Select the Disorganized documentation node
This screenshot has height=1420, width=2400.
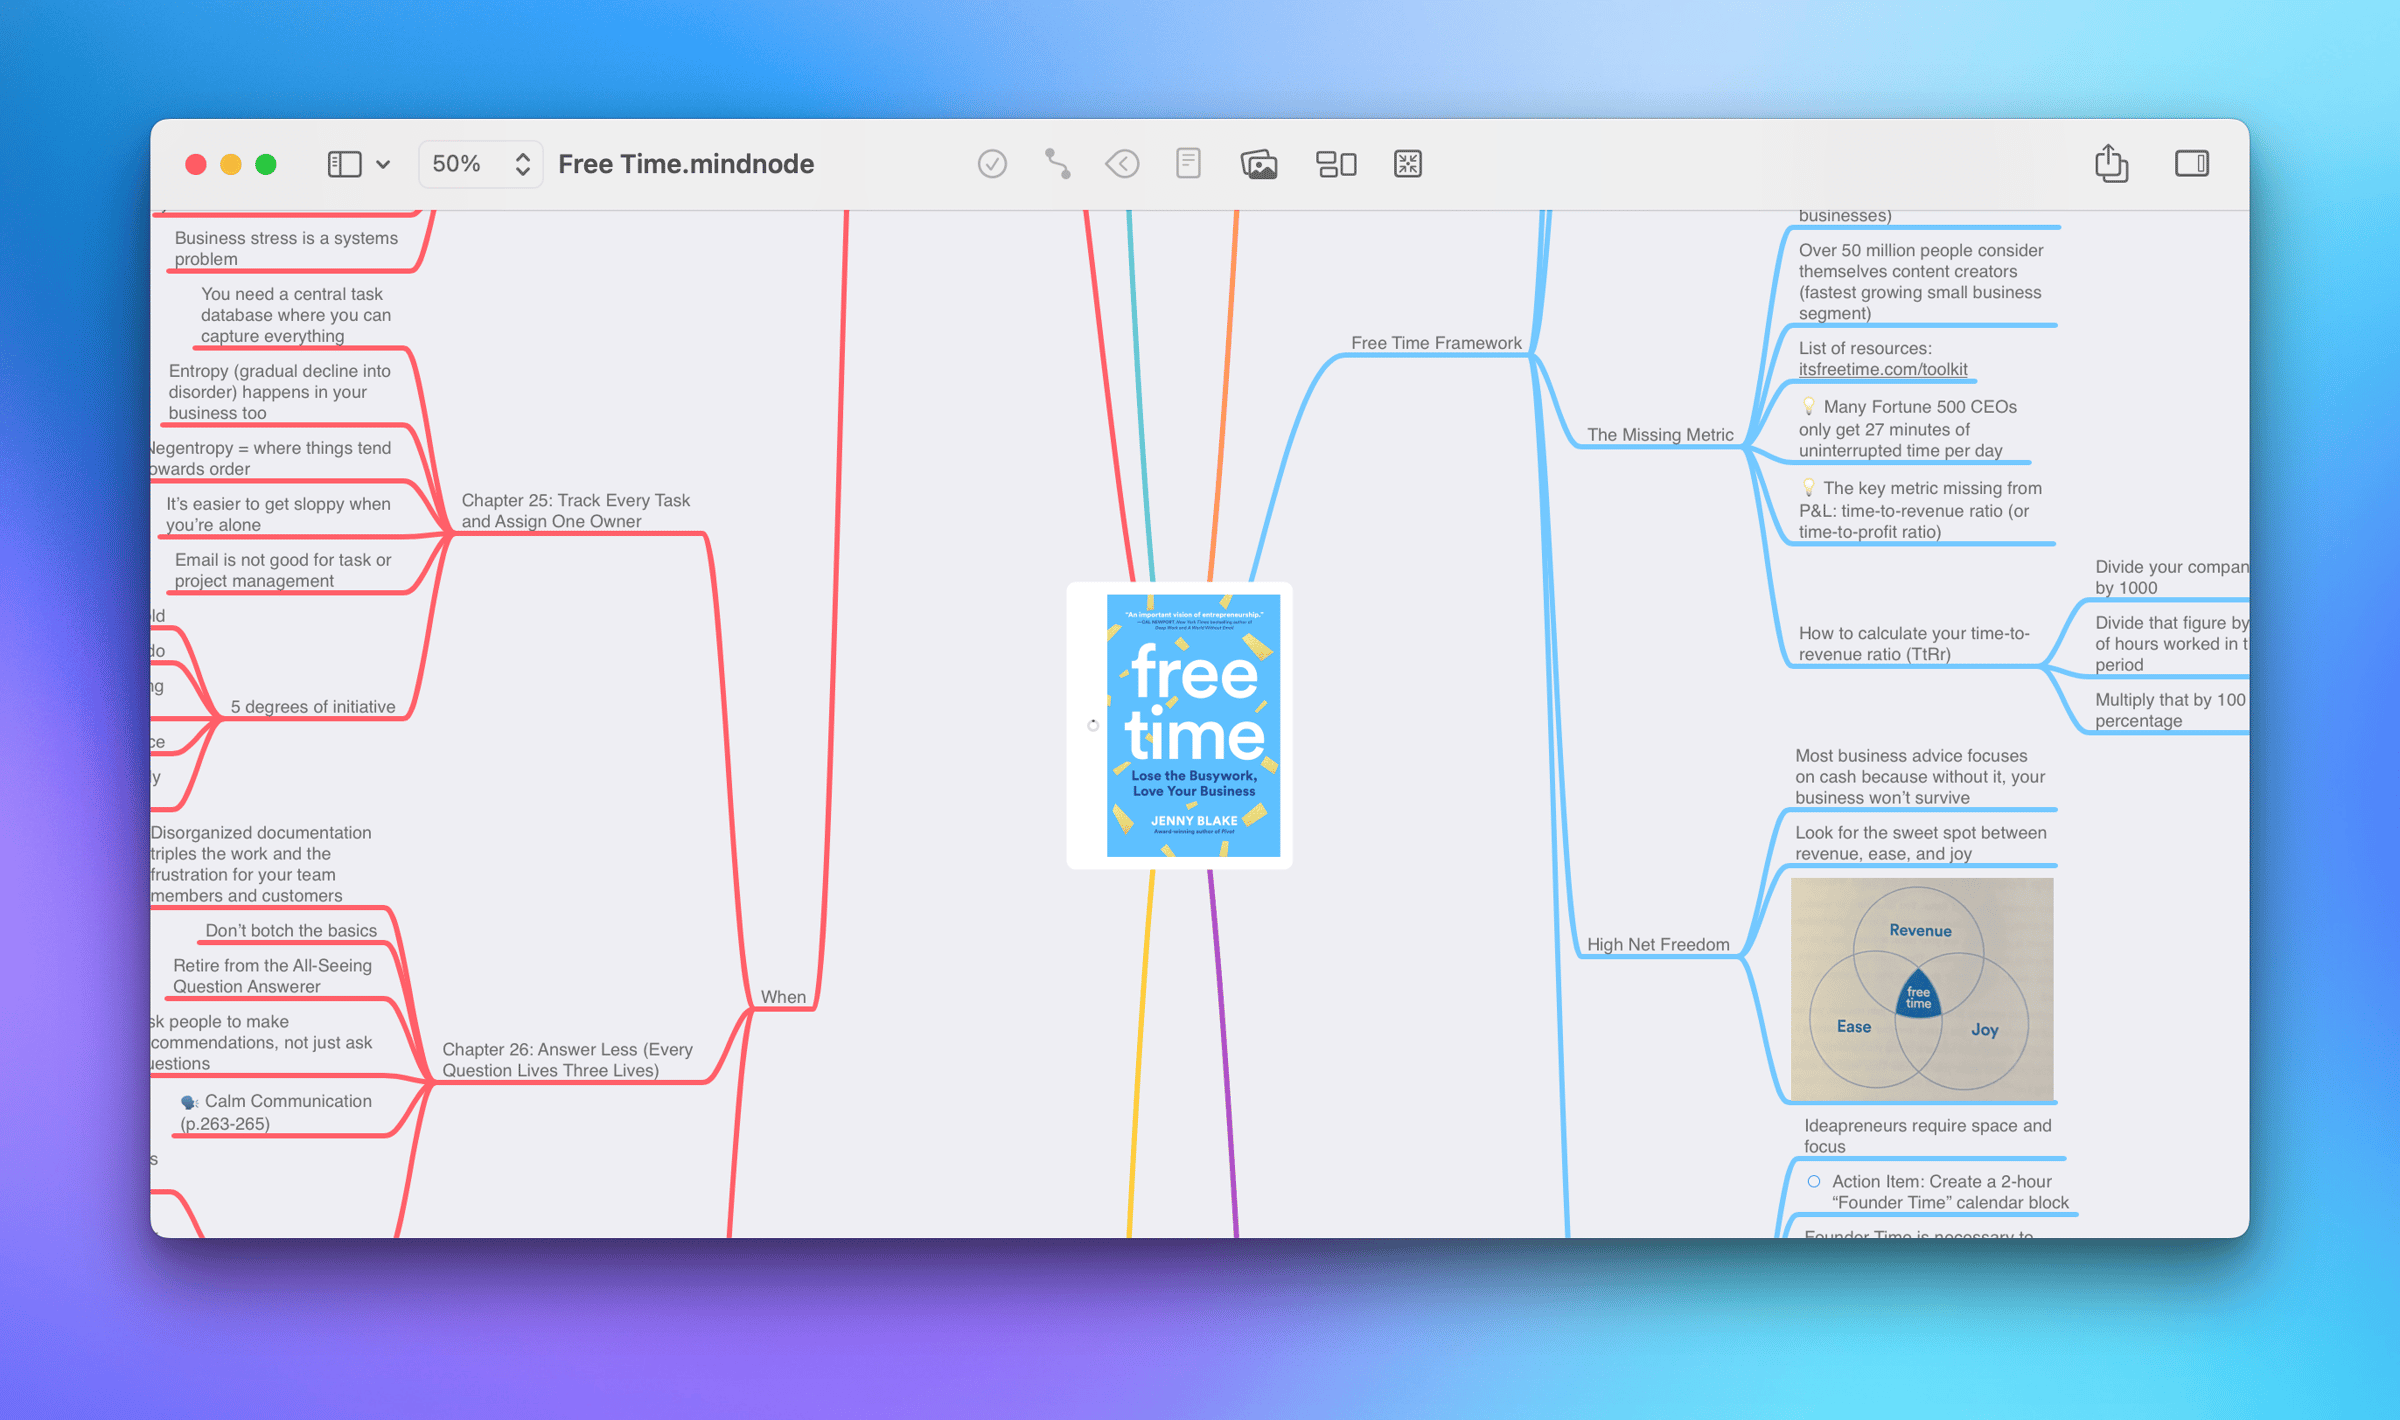(x=262, y=864)
